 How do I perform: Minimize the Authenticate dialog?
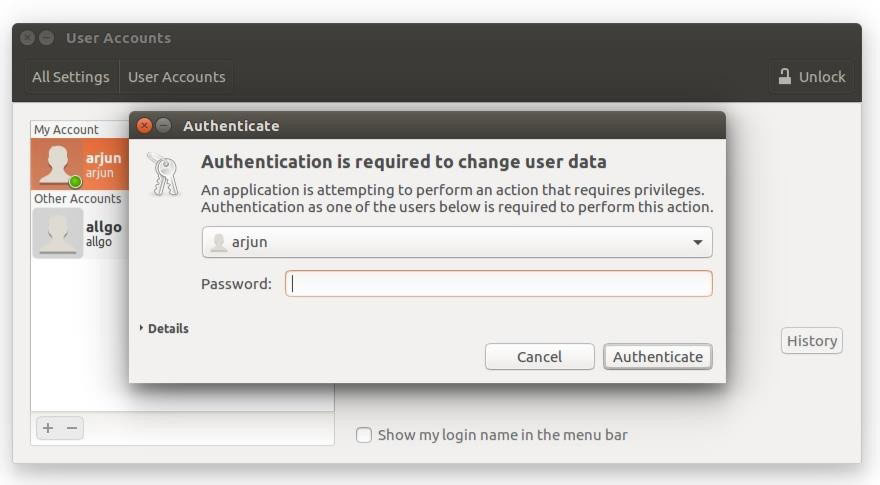pyautogui.click(x=163, y=126)
